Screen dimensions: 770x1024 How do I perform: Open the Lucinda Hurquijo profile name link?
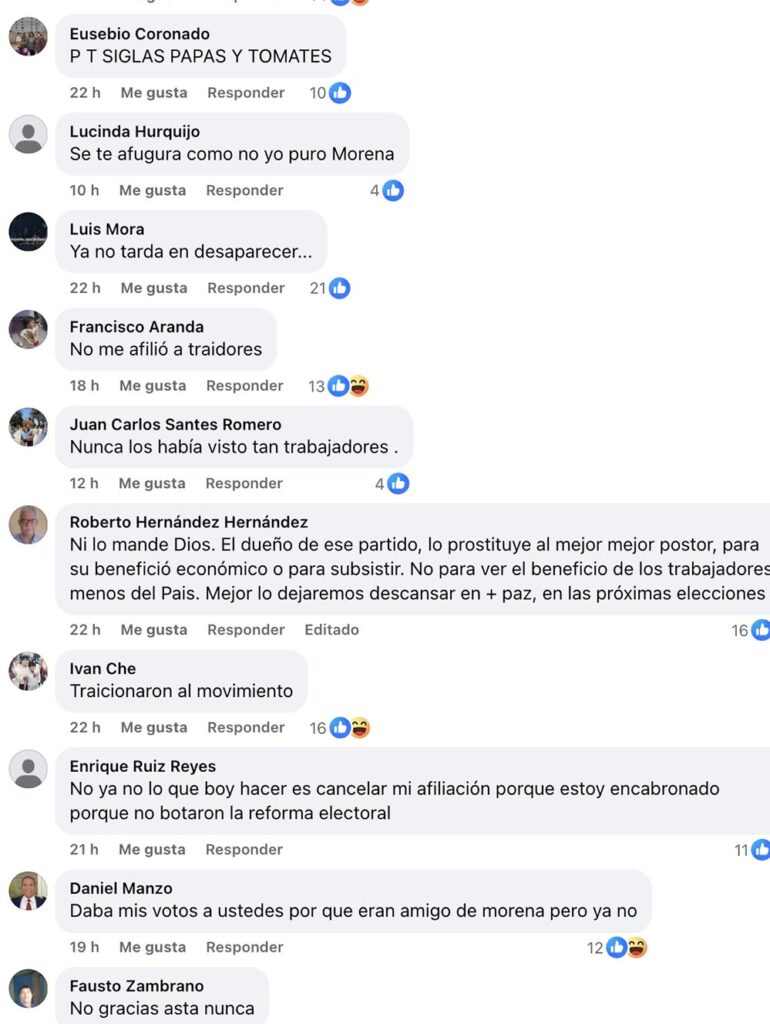135,131
